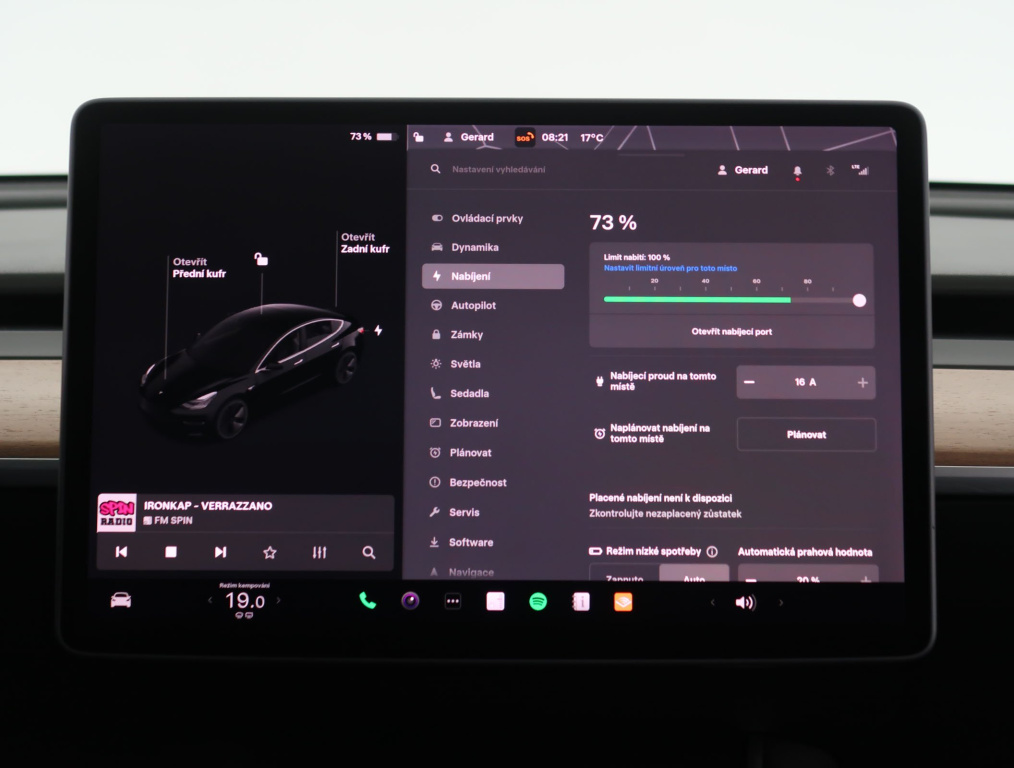Open the white app icon next to Spotify
Screen dimensions: 1014x768
point(495,602)
